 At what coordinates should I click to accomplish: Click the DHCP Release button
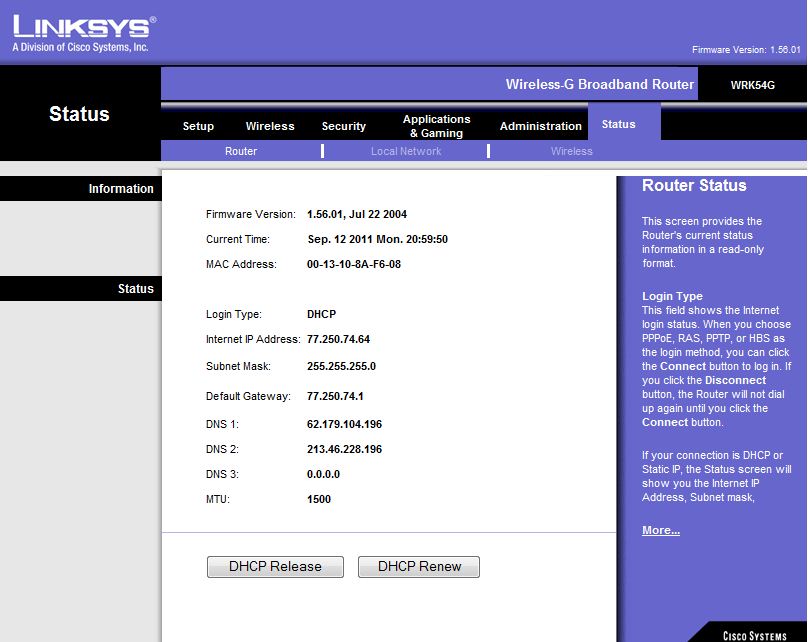pyautogui.click(x=275, y=567)
